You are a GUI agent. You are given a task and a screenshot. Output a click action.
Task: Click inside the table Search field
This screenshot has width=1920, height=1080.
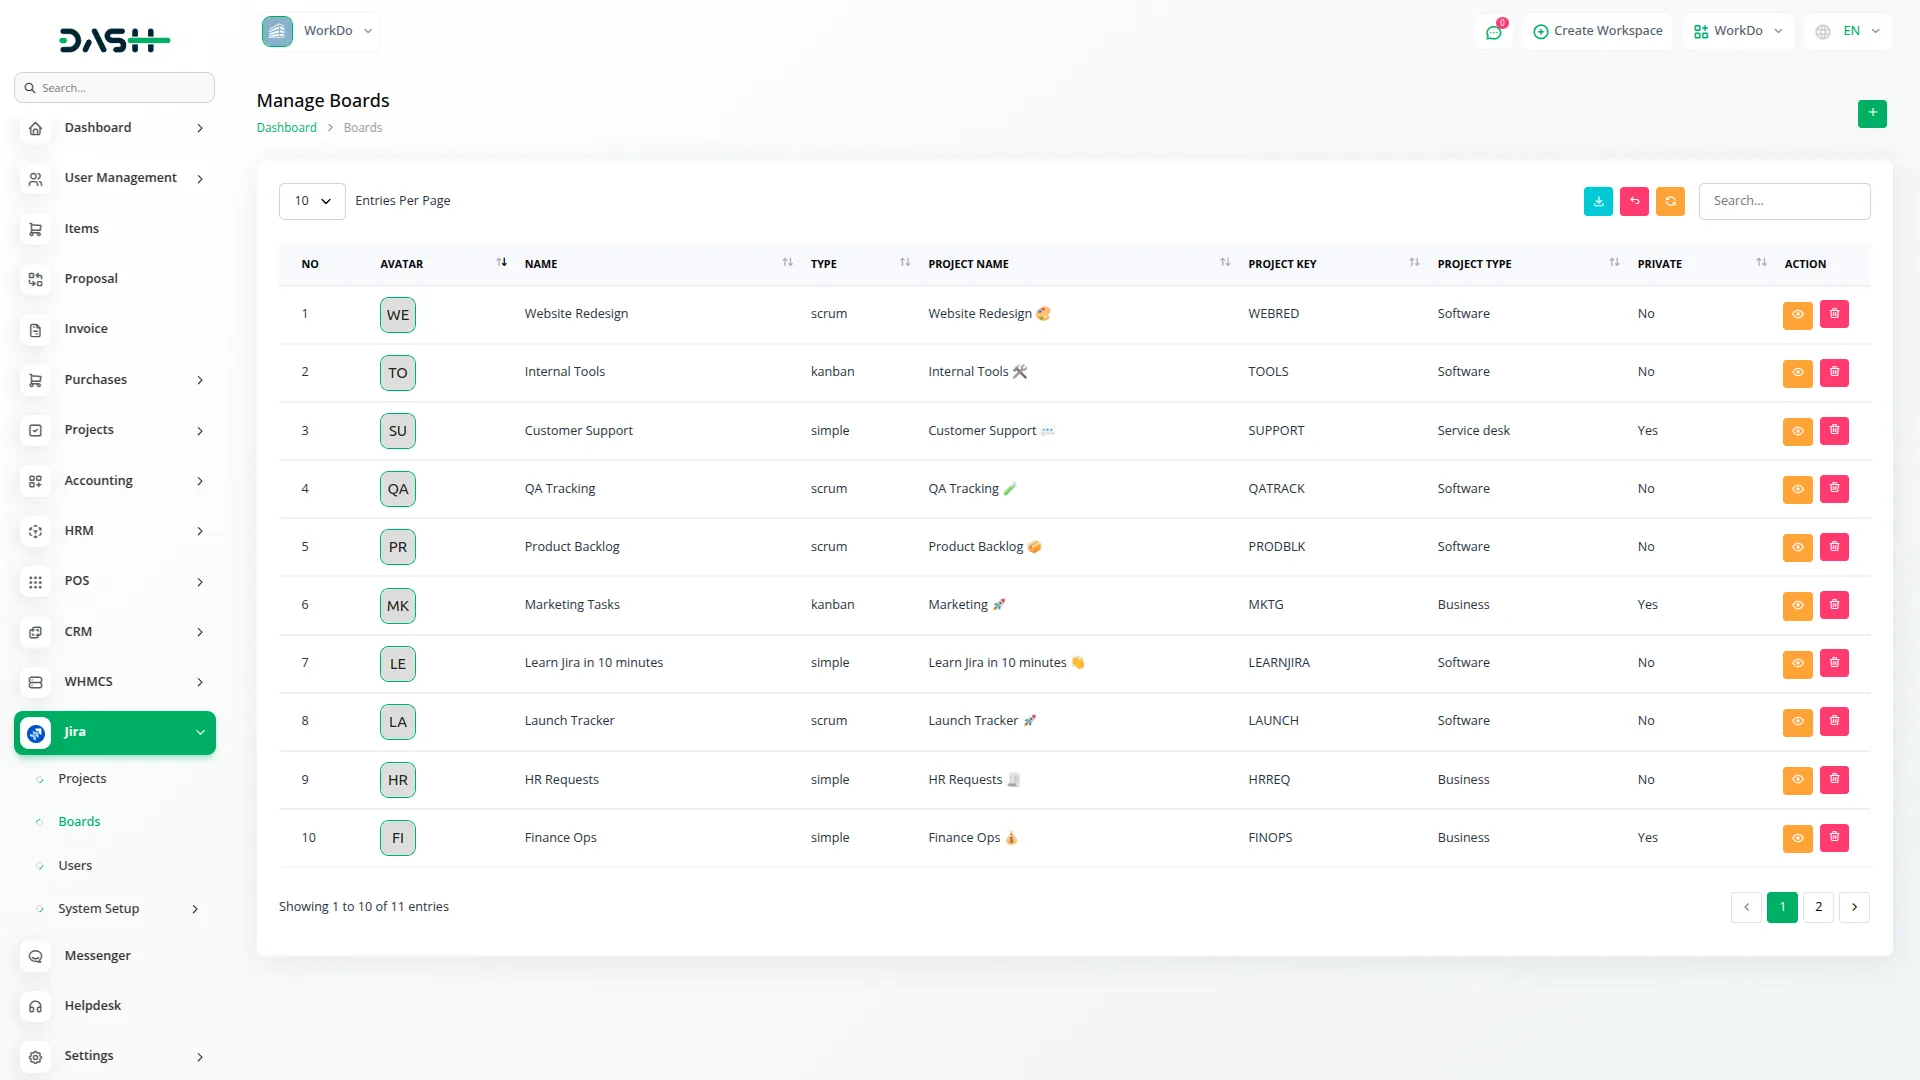click(1785, 201)
